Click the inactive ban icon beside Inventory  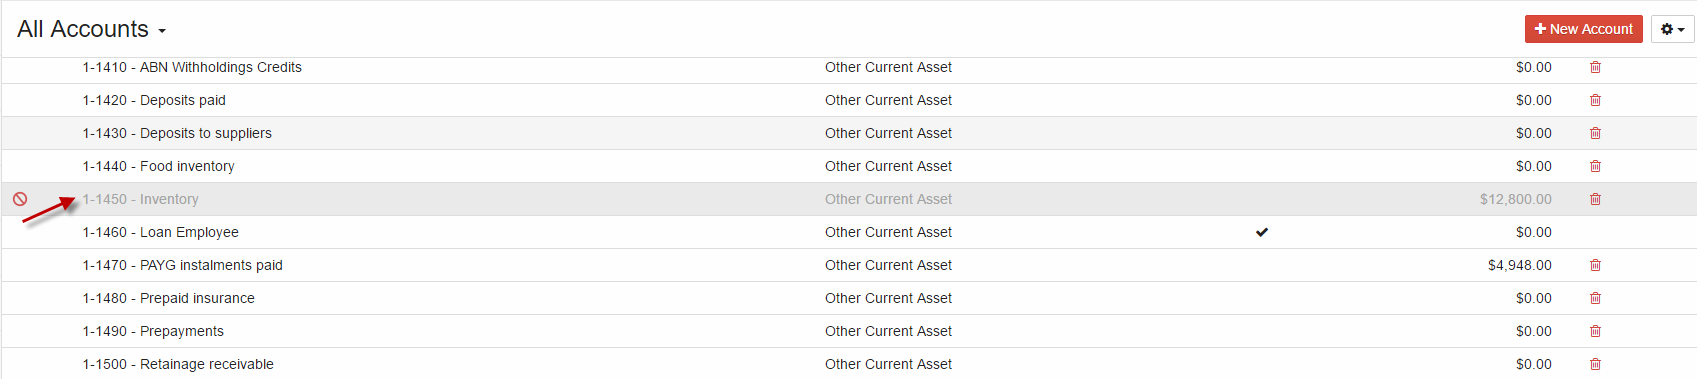pos(20,199)
